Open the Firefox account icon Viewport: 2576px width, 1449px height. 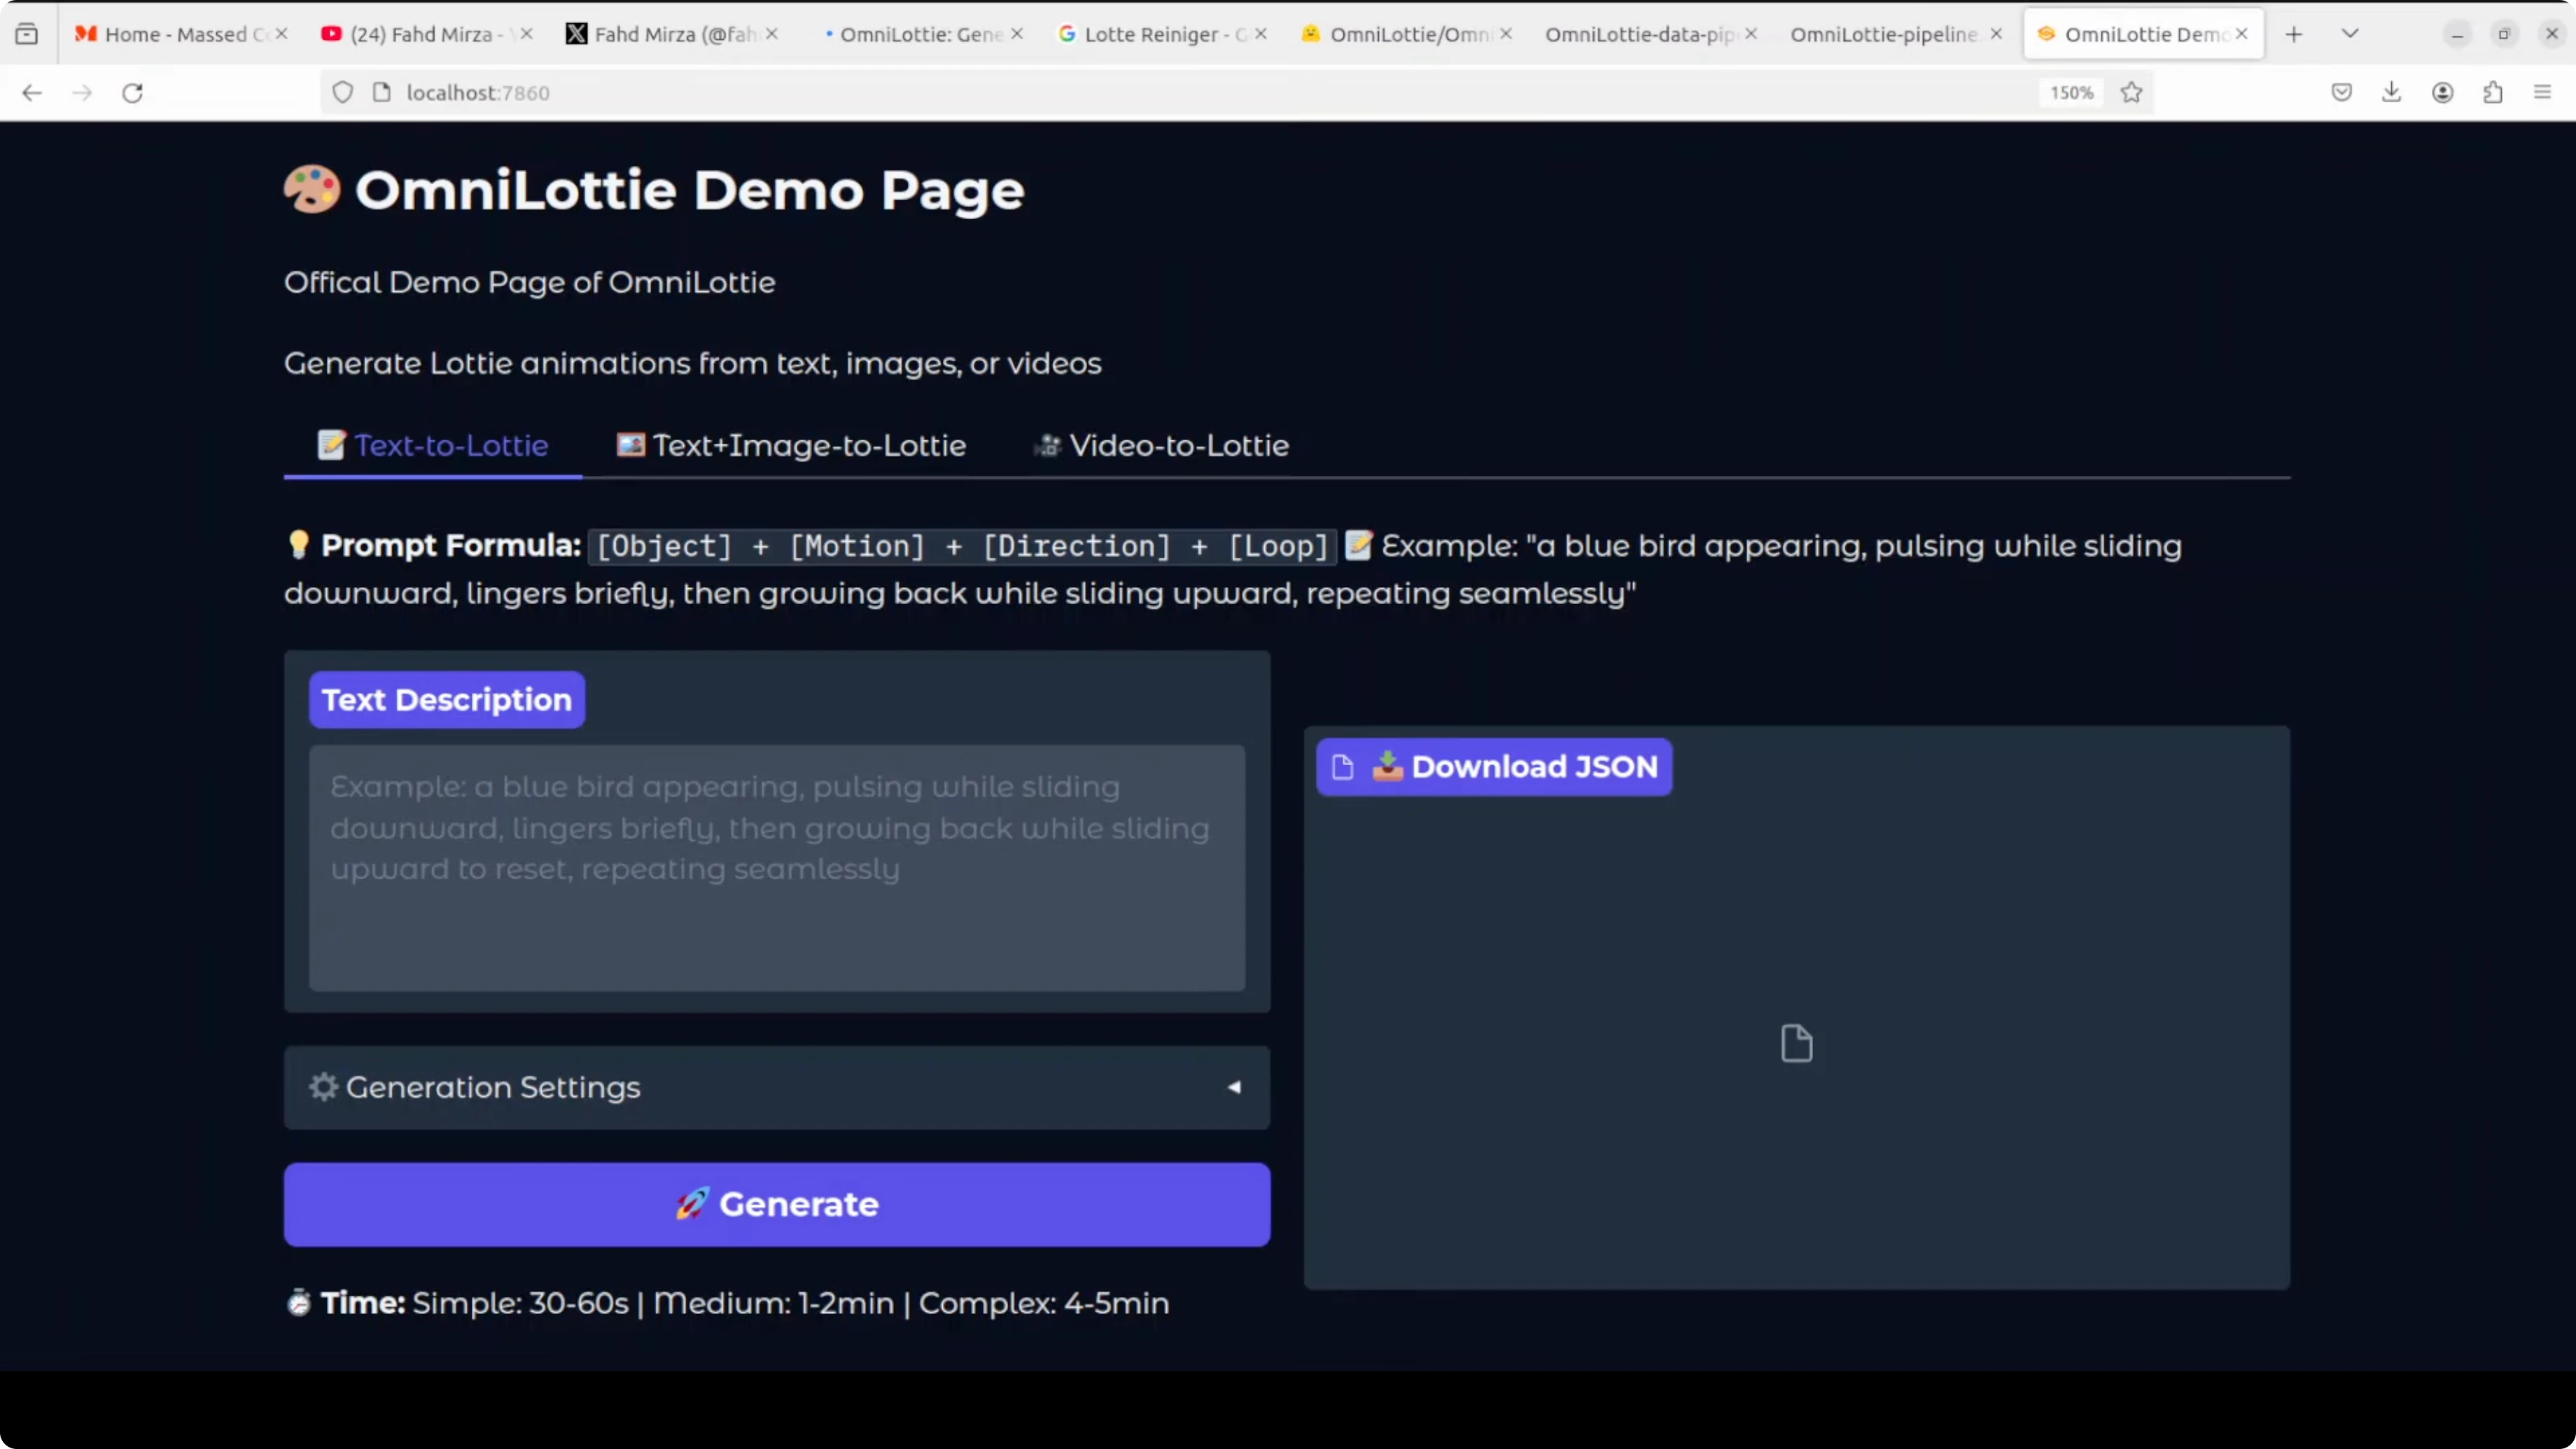[2443, 92]
